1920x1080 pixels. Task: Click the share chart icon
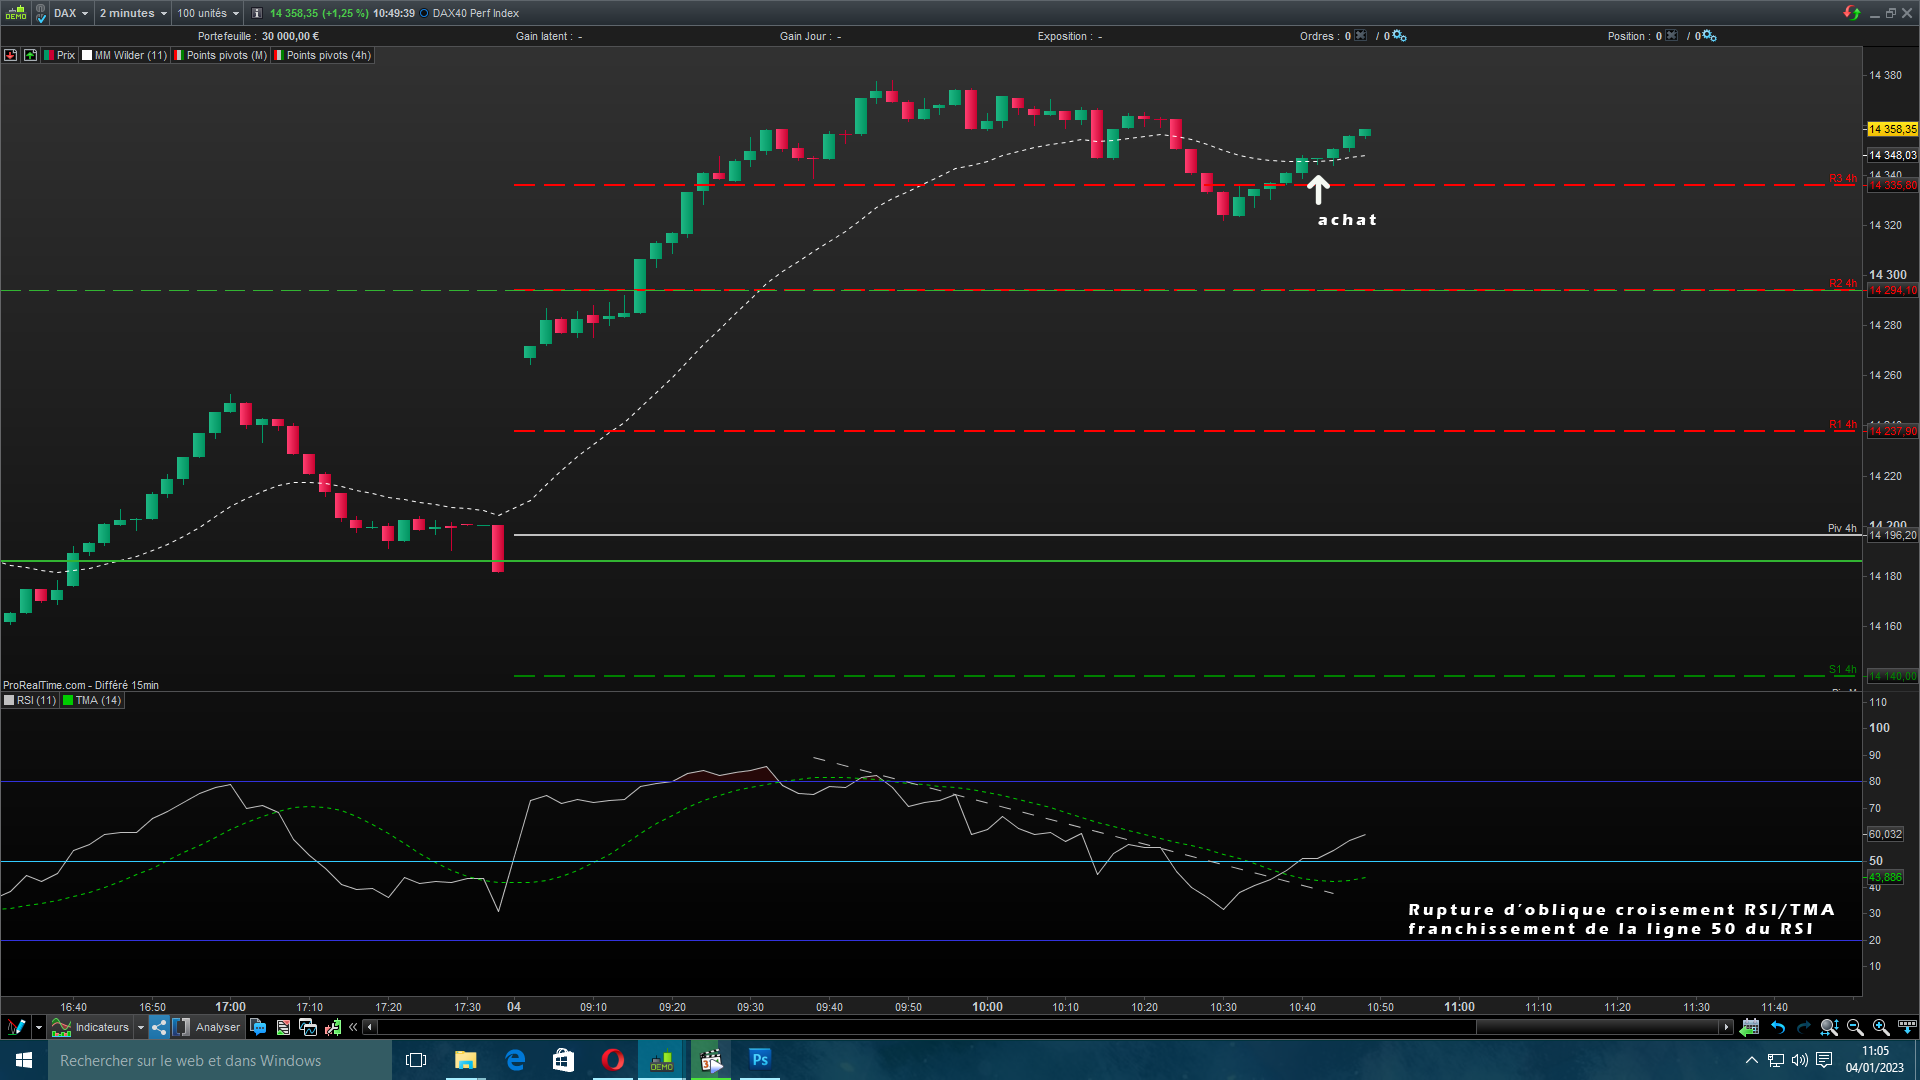tap(159, 1027)
